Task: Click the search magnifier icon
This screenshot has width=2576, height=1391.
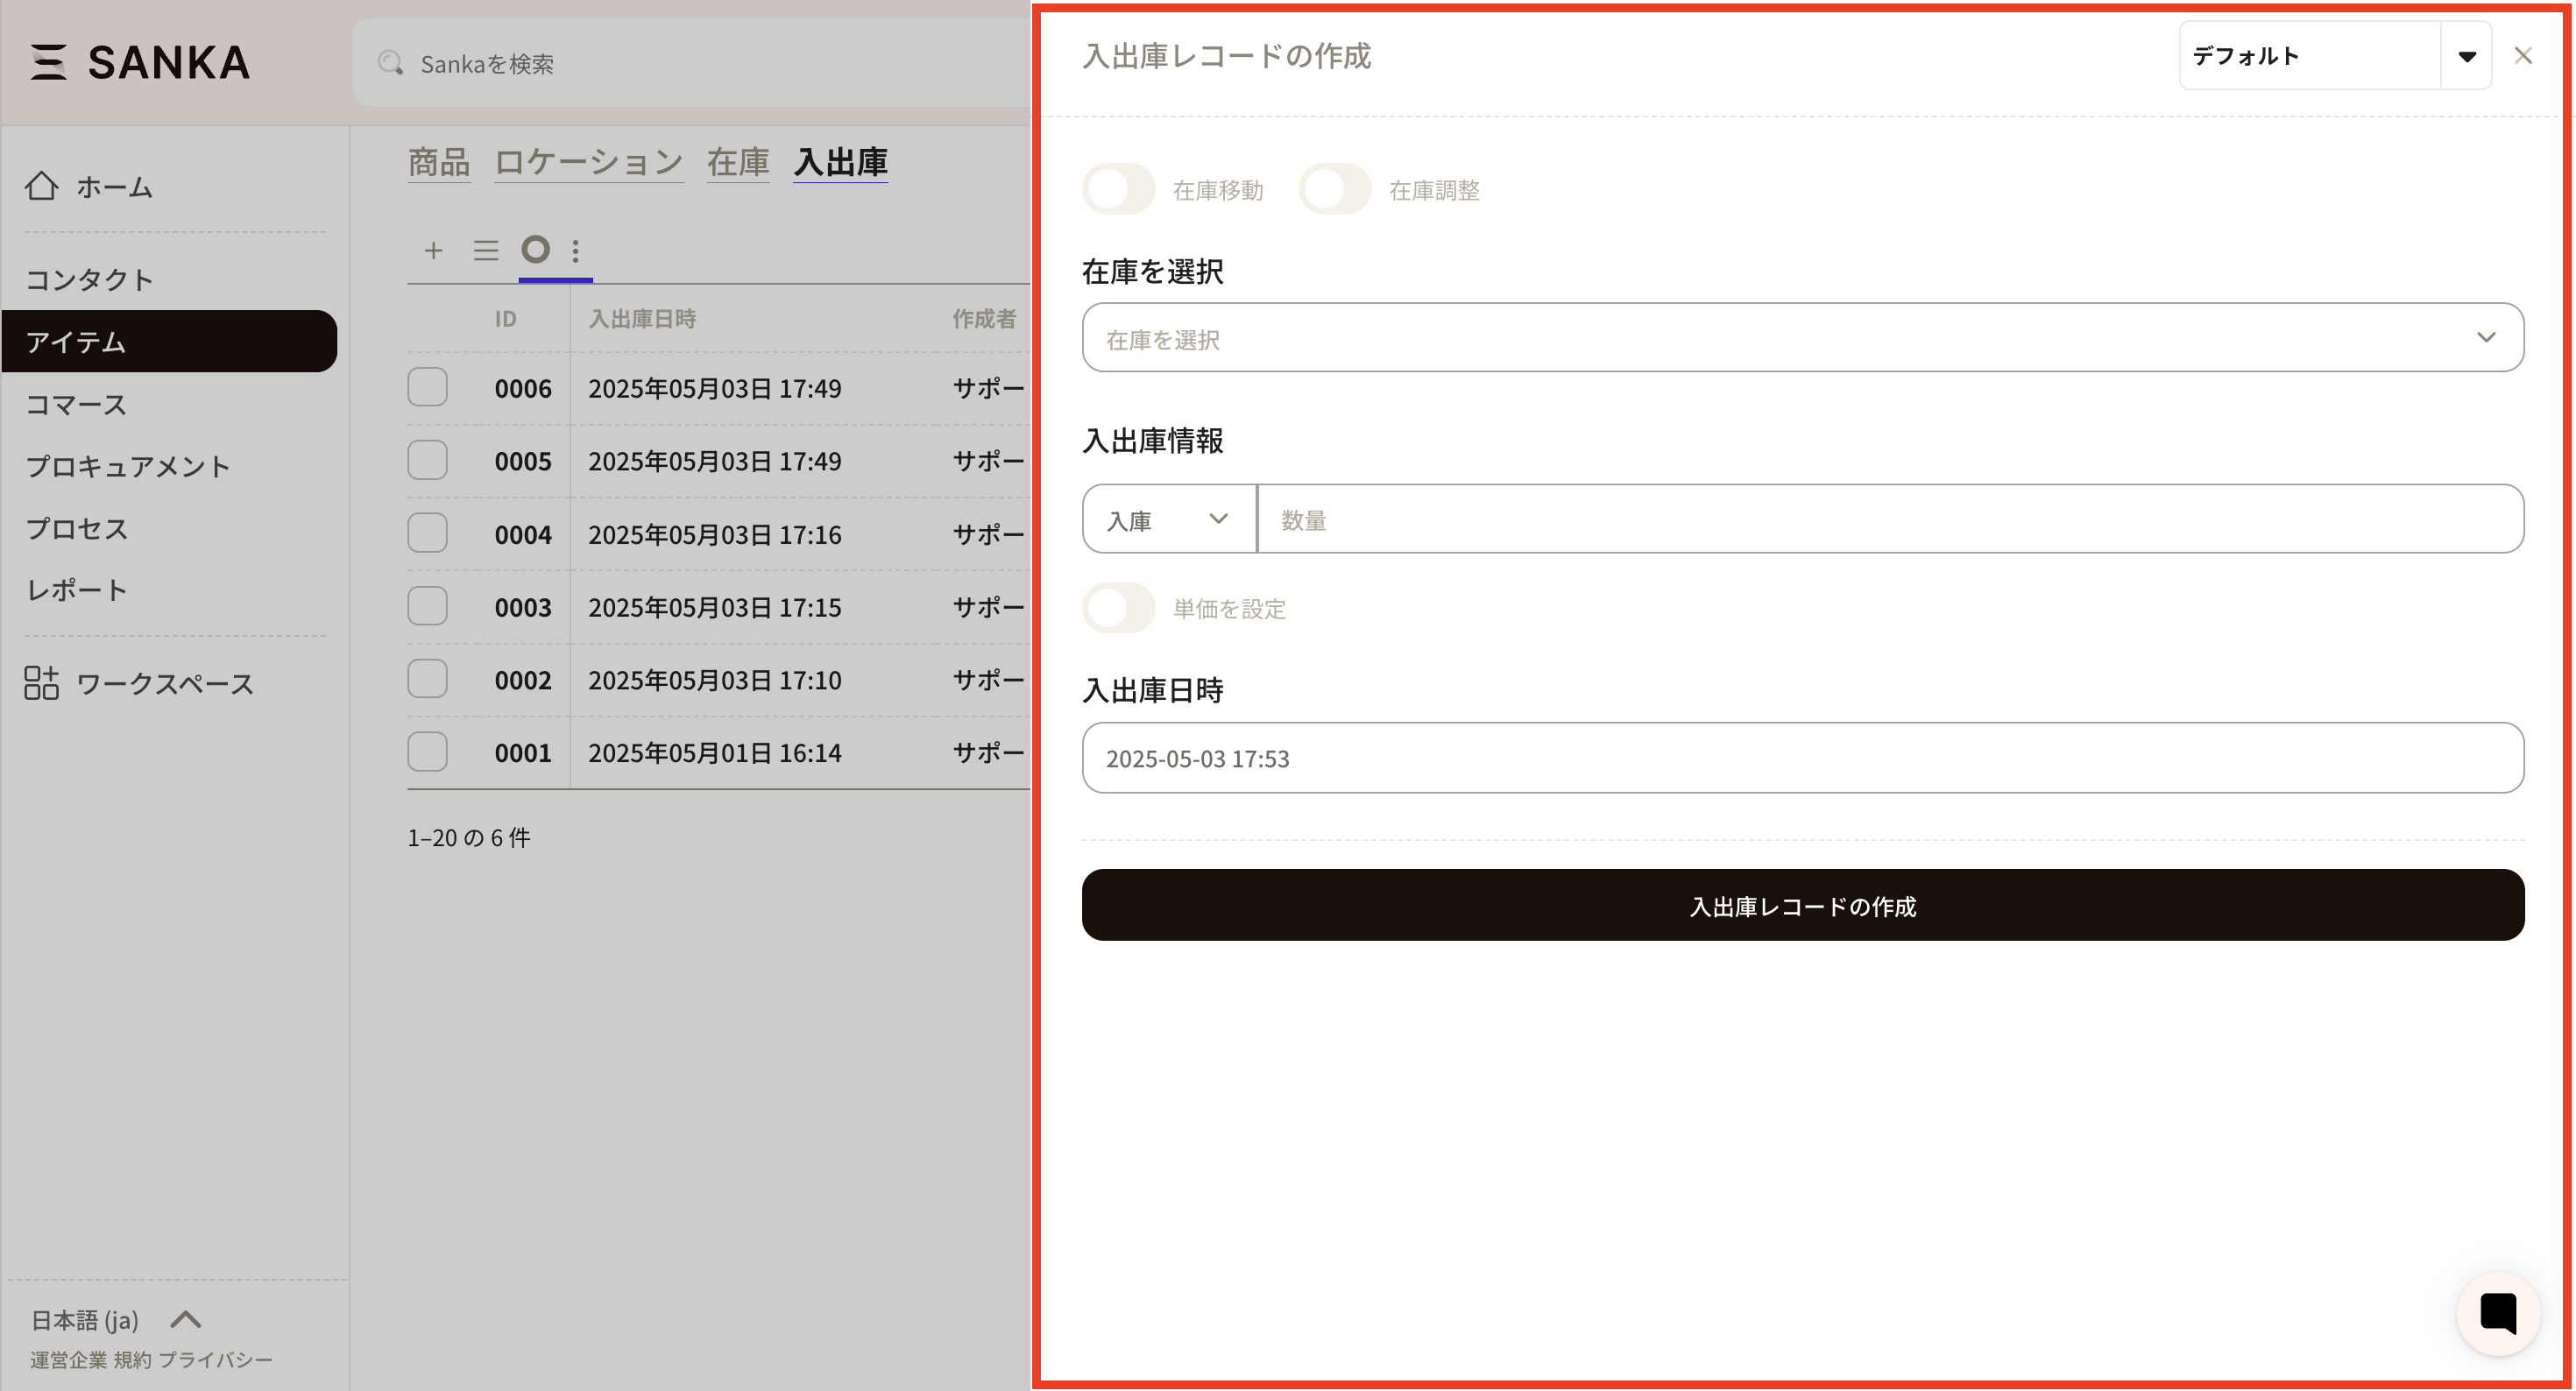Action: tap(390, 64)
